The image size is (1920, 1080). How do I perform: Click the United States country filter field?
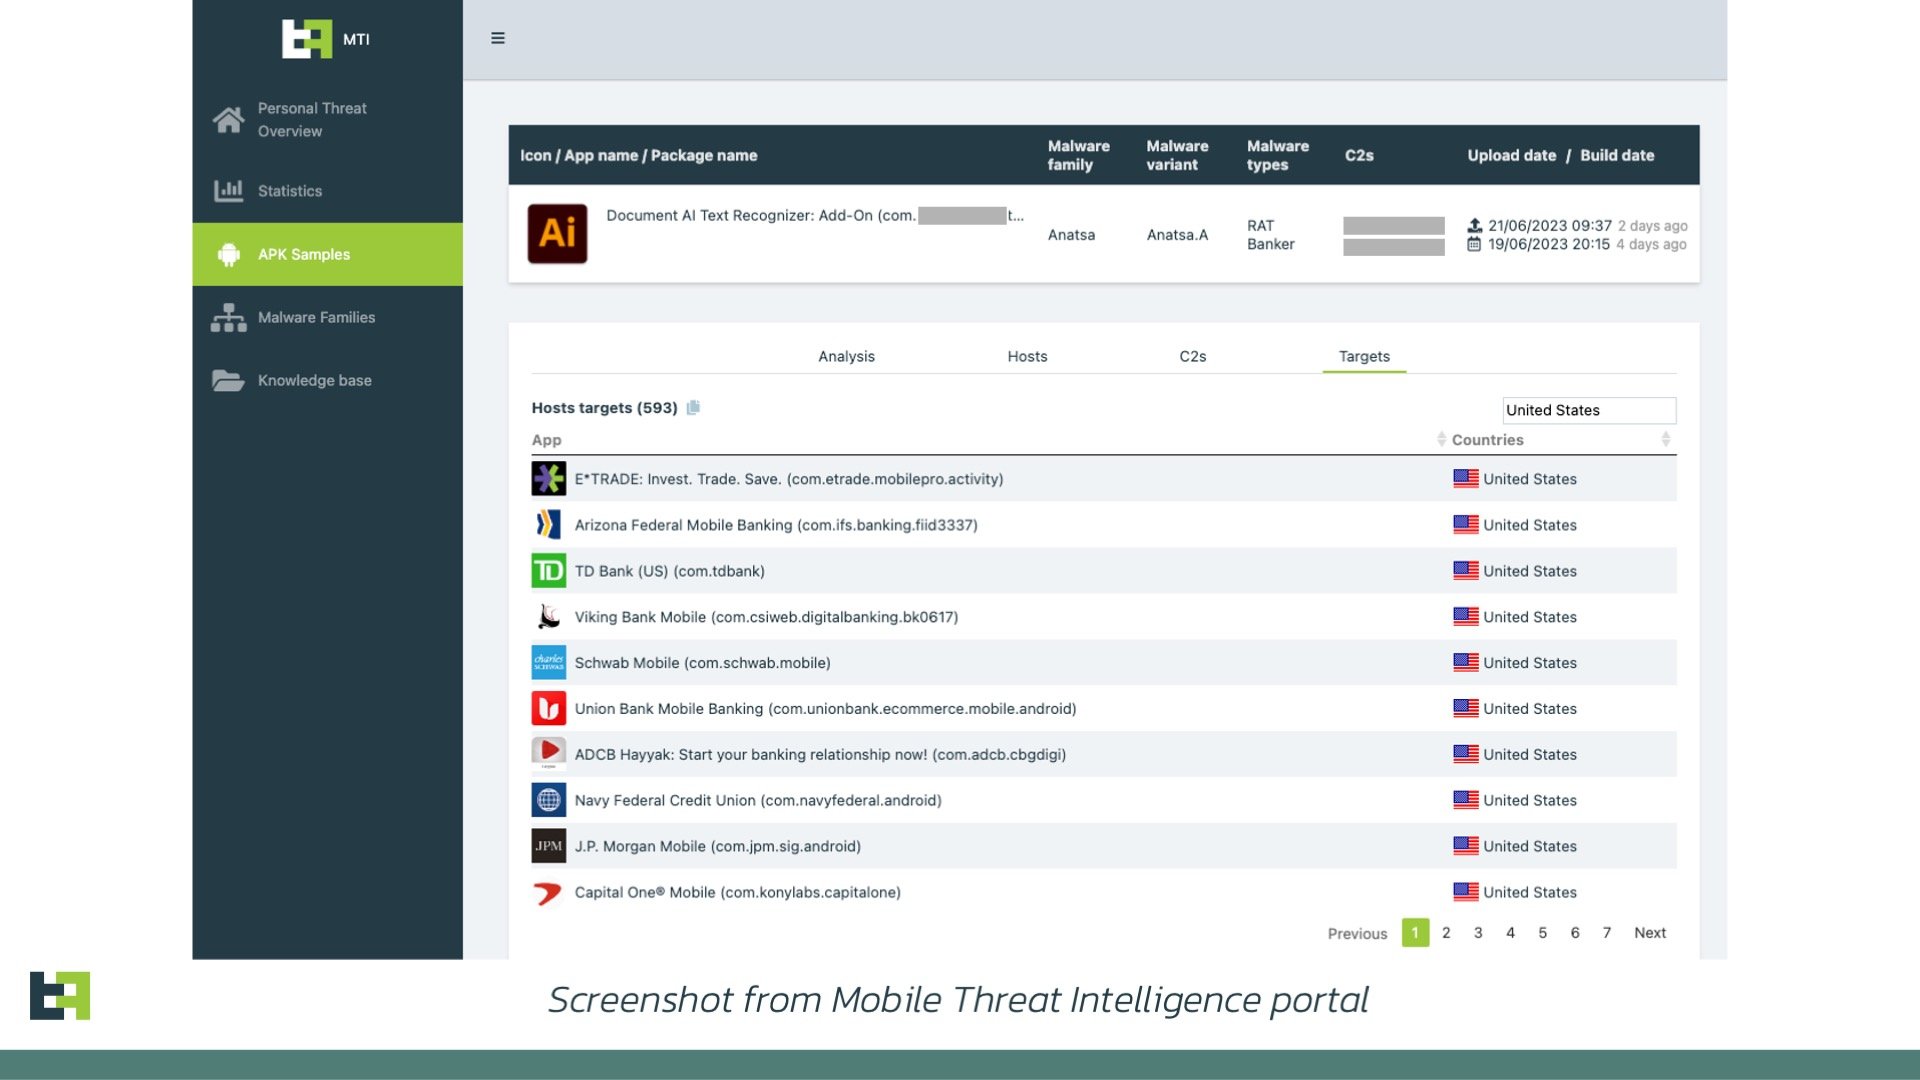1589,410
